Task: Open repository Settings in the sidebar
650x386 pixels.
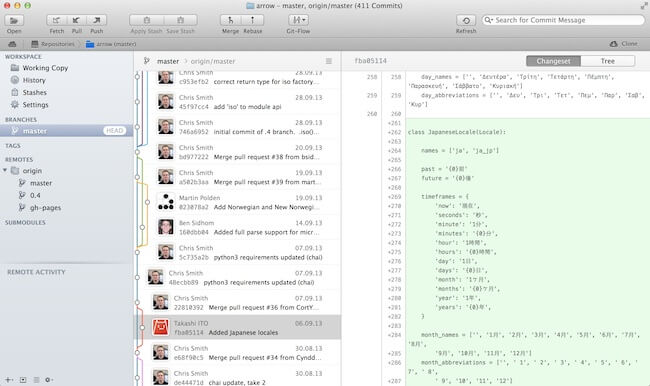Action: (x=66, y=104)
